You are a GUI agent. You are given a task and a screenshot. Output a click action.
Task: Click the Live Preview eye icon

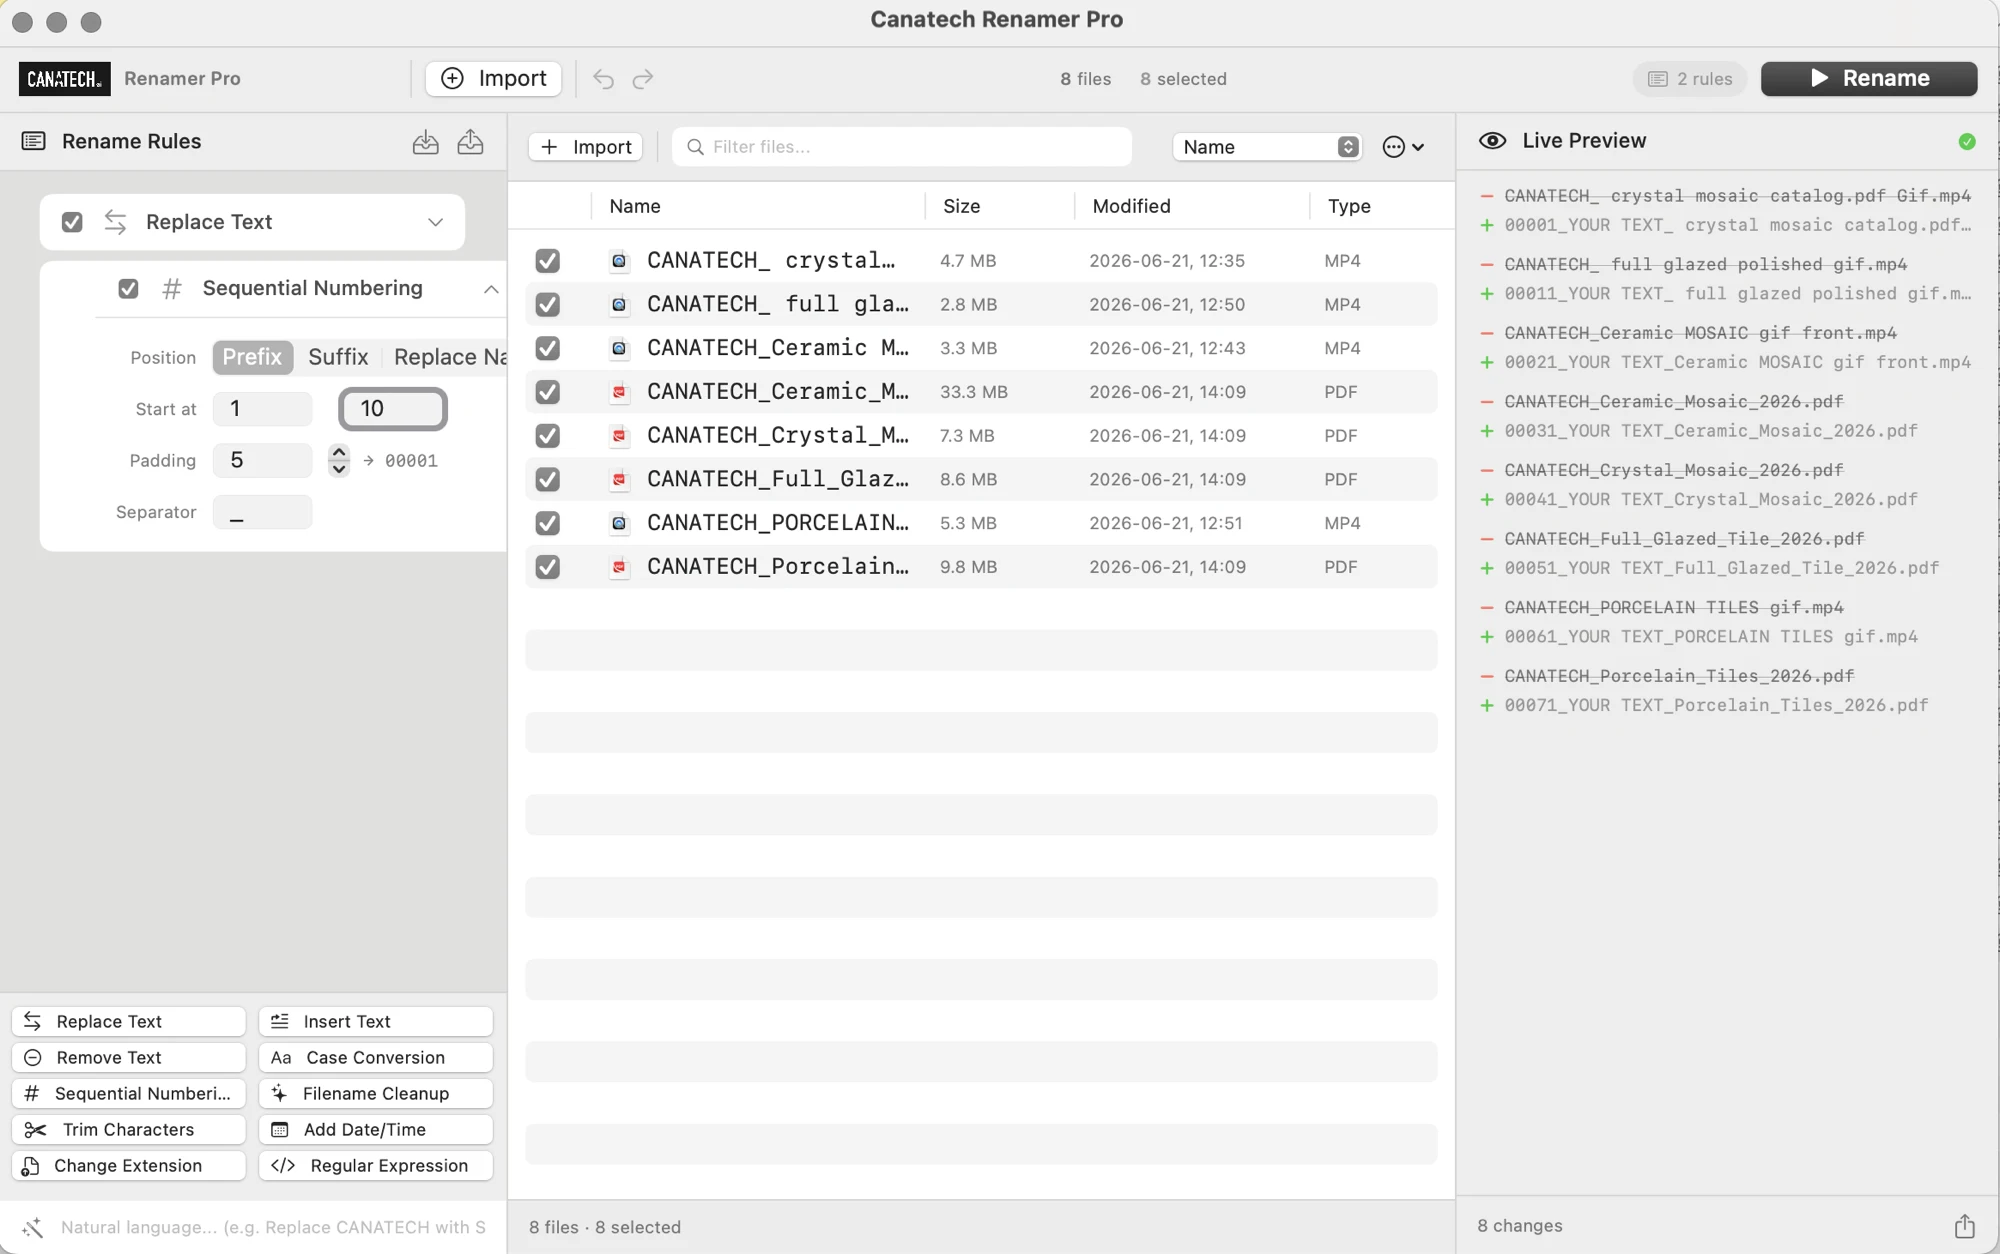click(x=1492, y=141)
